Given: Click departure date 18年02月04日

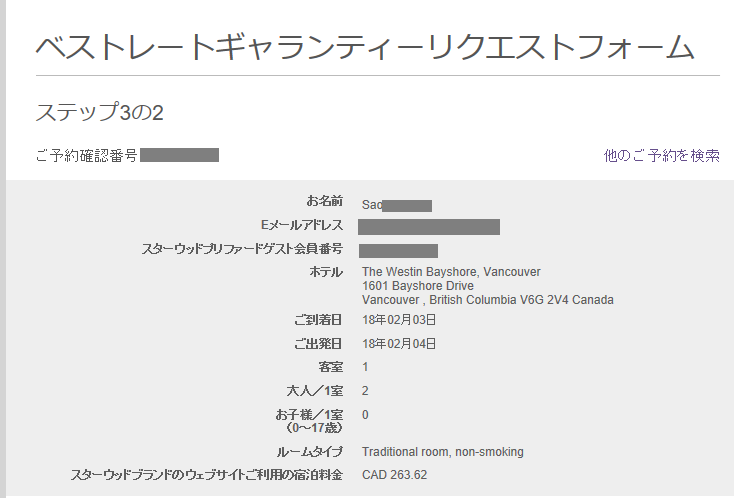Looking at the screenshot, I should (x=399, y=344).
